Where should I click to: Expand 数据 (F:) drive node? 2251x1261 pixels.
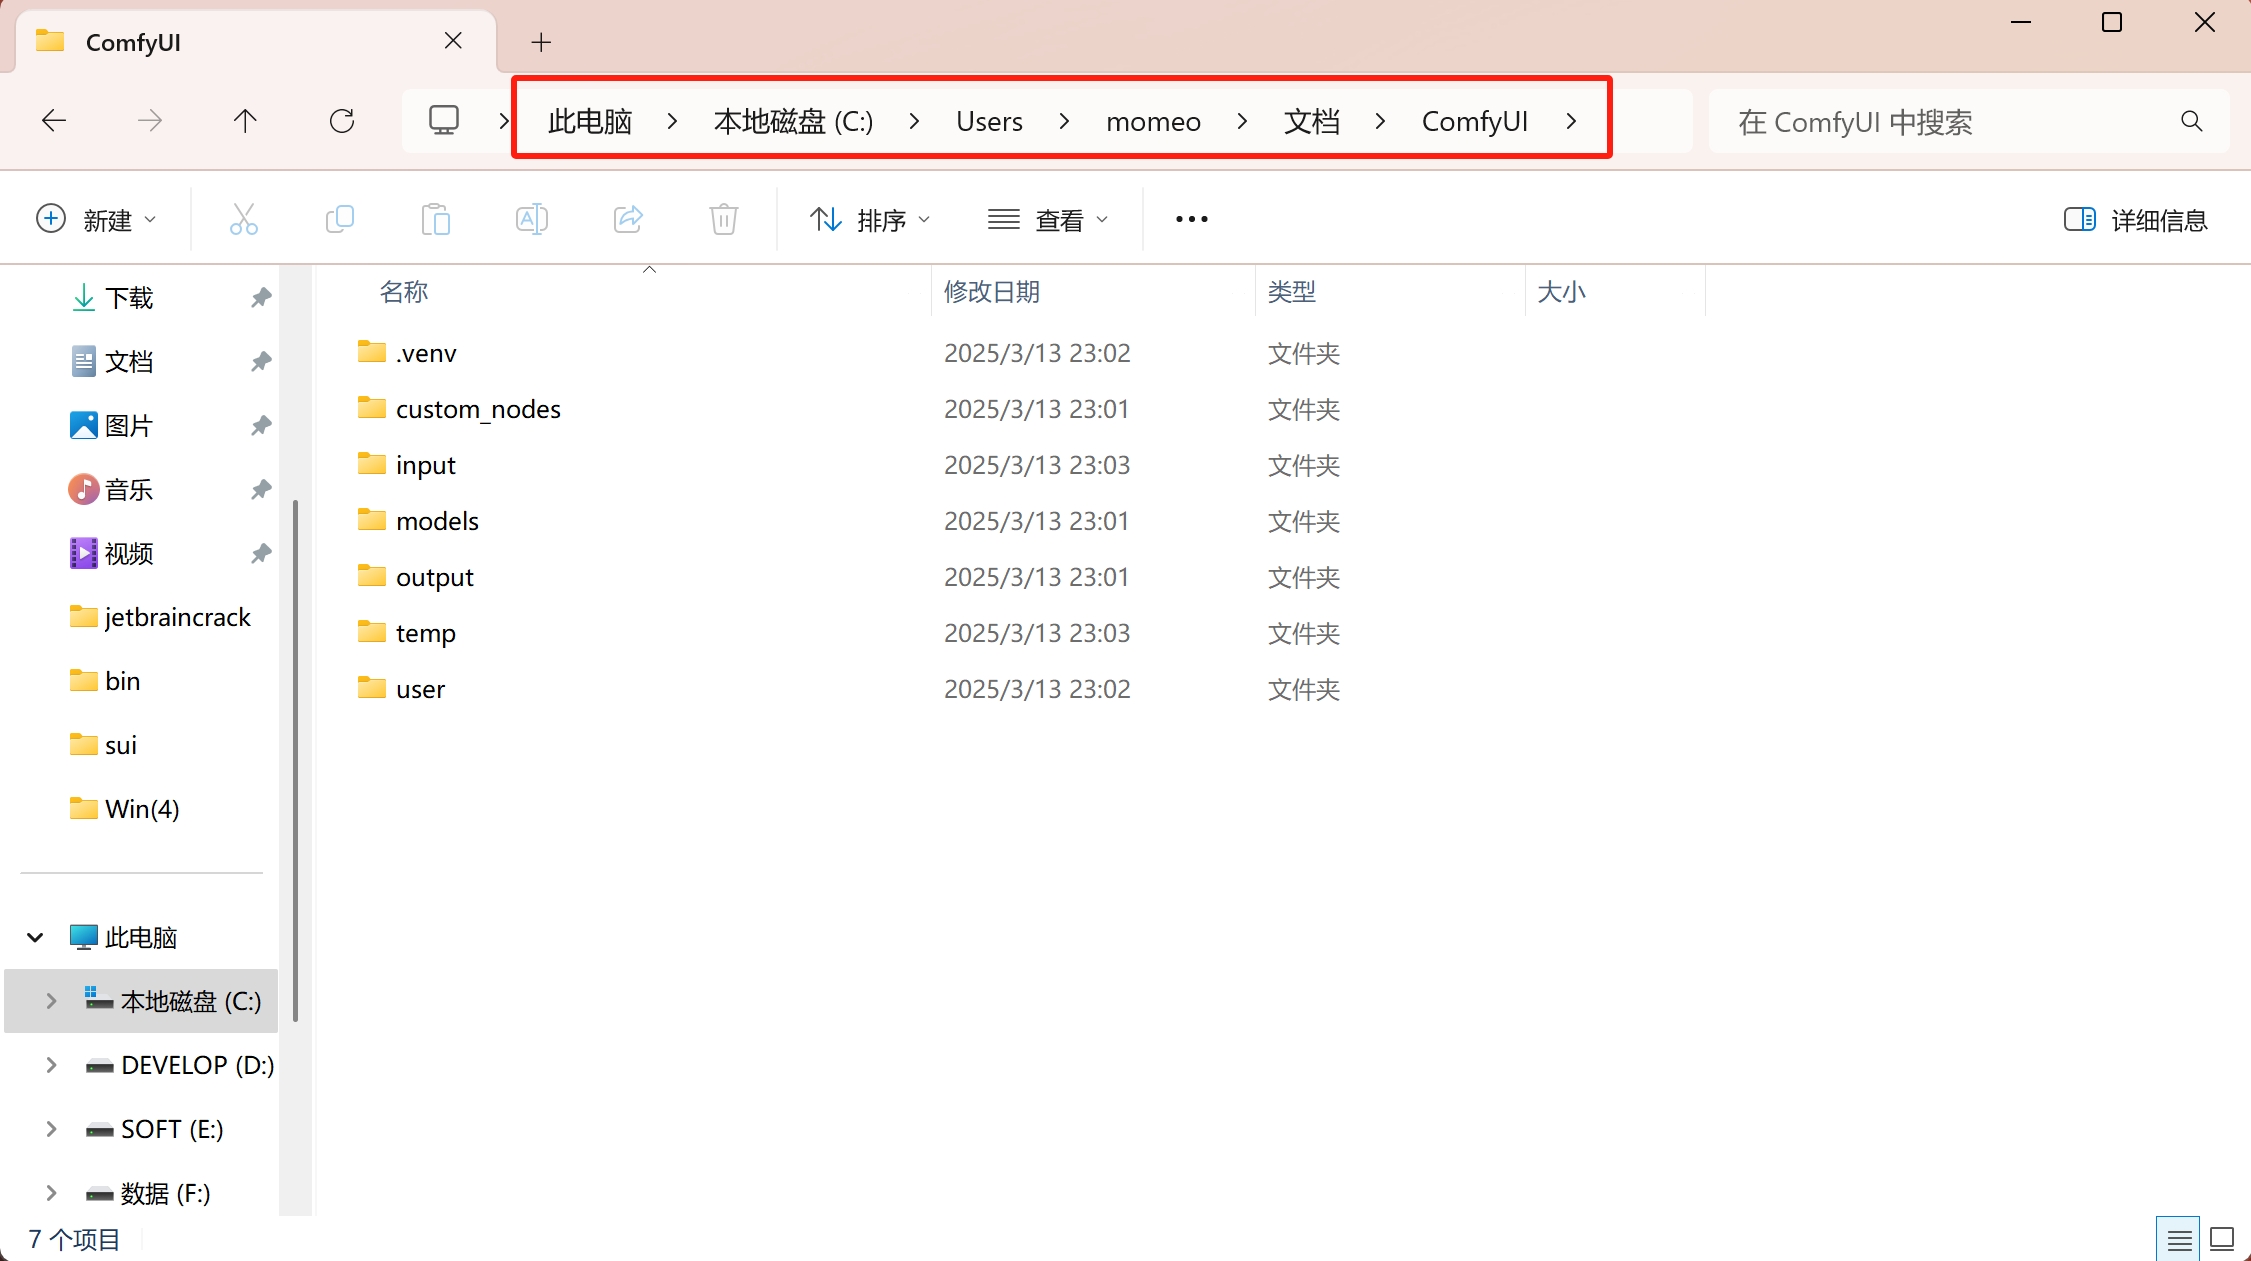51,1193
